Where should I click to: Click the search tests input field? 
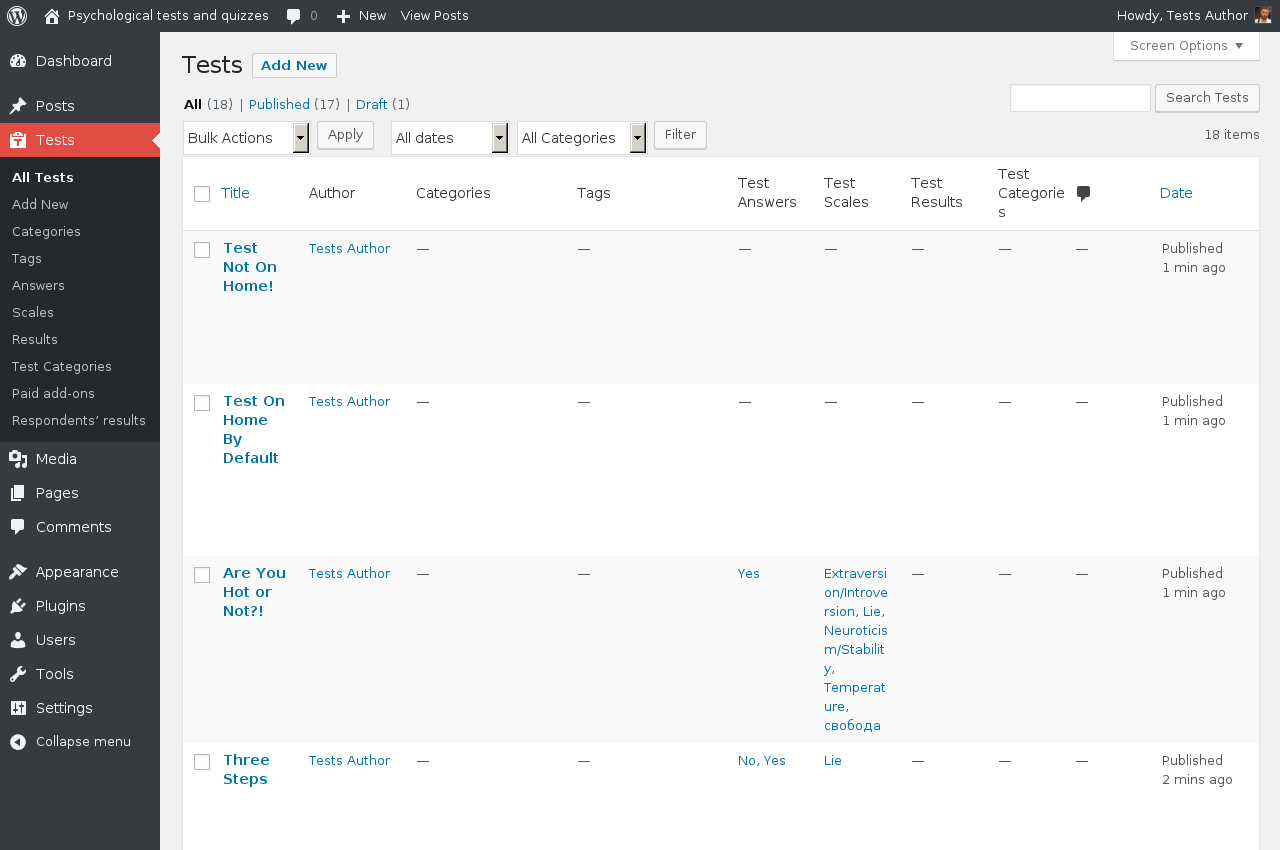(1080, 98)
